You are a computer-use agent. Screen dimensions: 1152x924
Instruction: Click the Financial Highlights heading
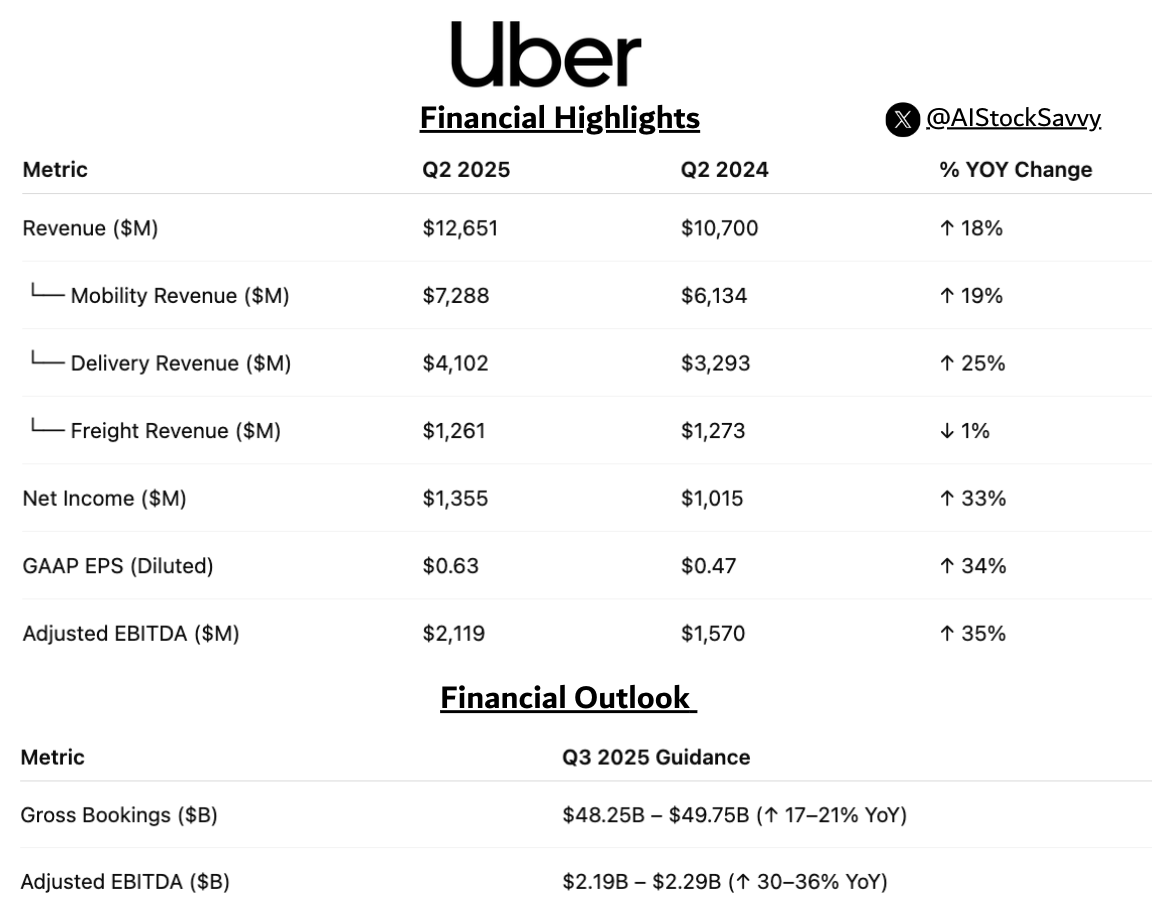coord(560,118)
